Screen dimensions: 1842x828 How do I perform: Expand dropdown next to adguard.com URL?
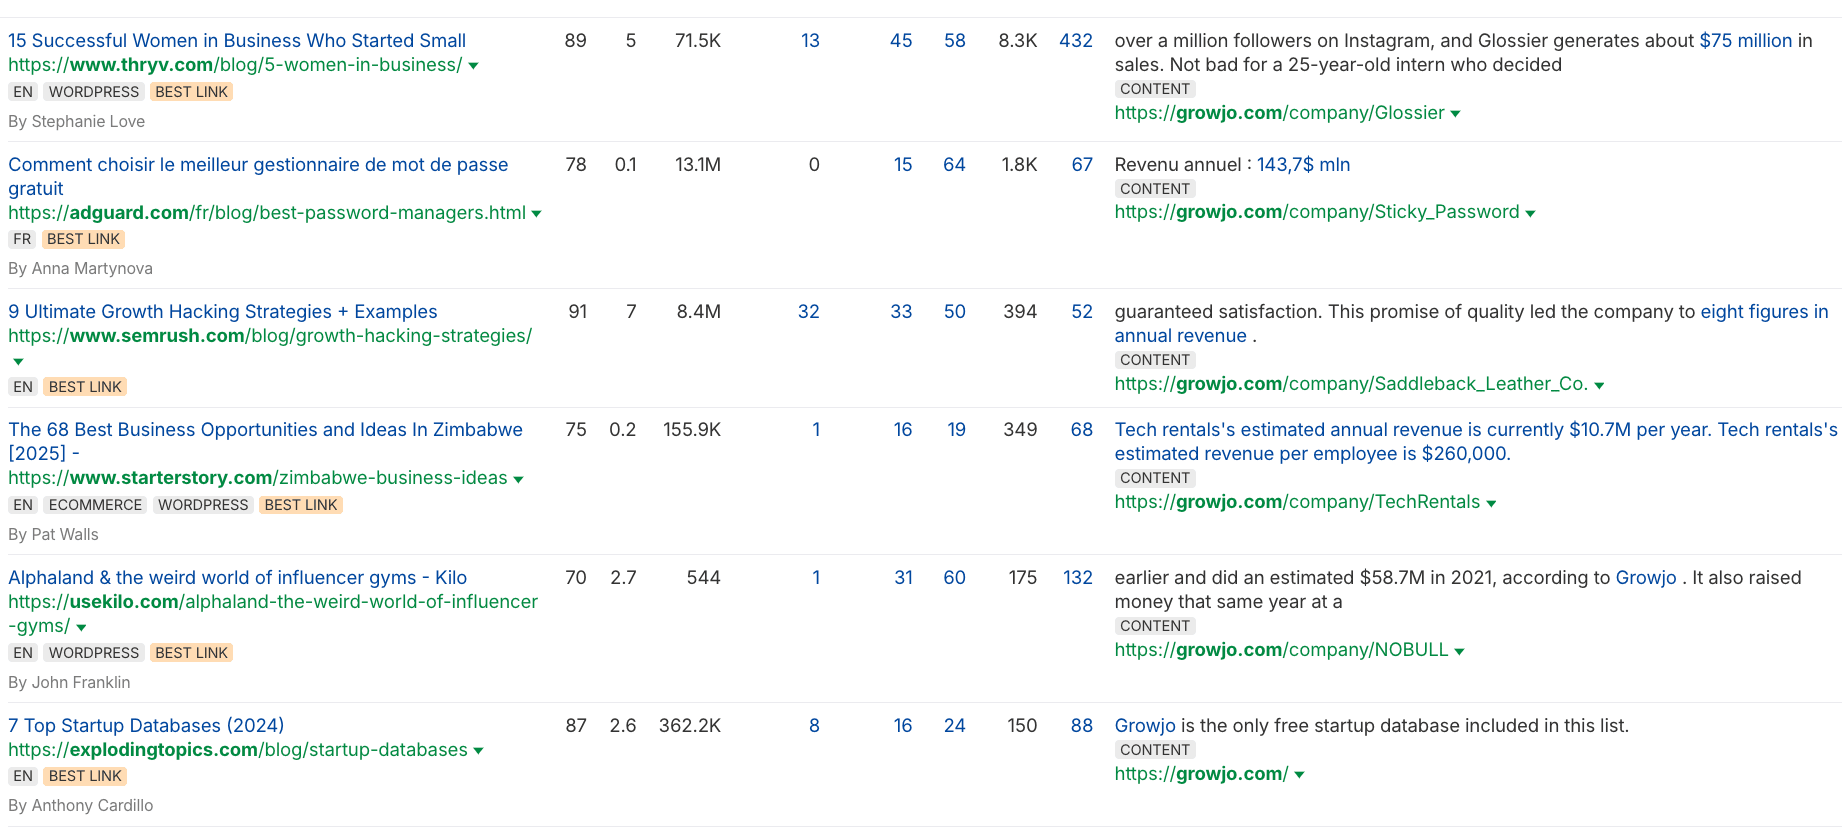[x=536, y=214]
